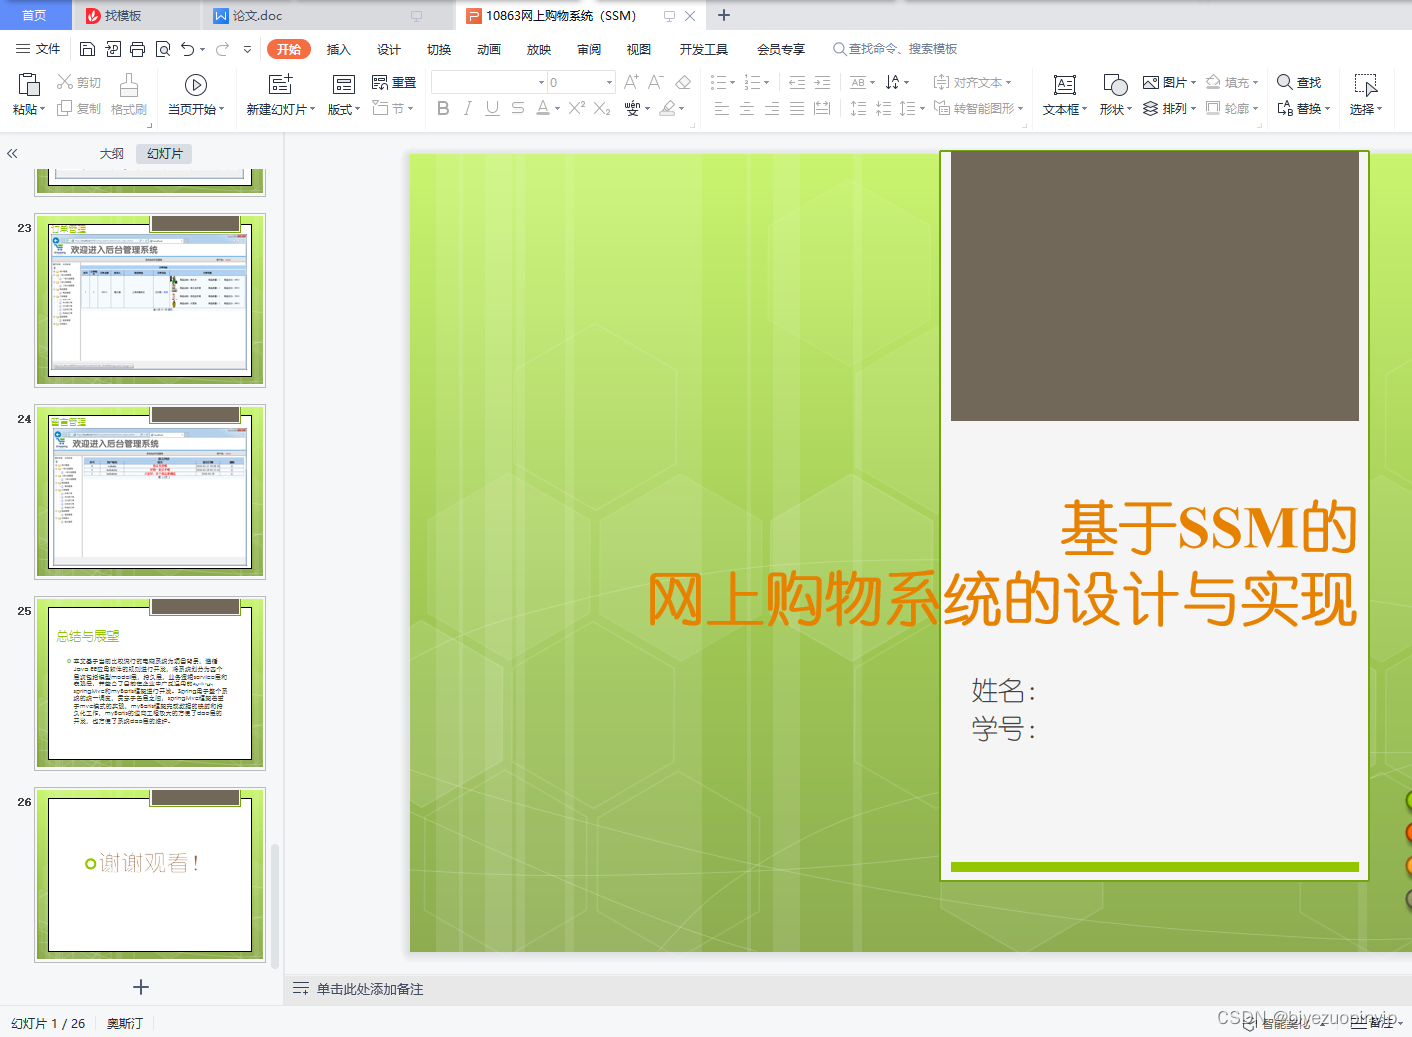
Task: Open the File (文件) menu
Action: click(x=38, y=49)
